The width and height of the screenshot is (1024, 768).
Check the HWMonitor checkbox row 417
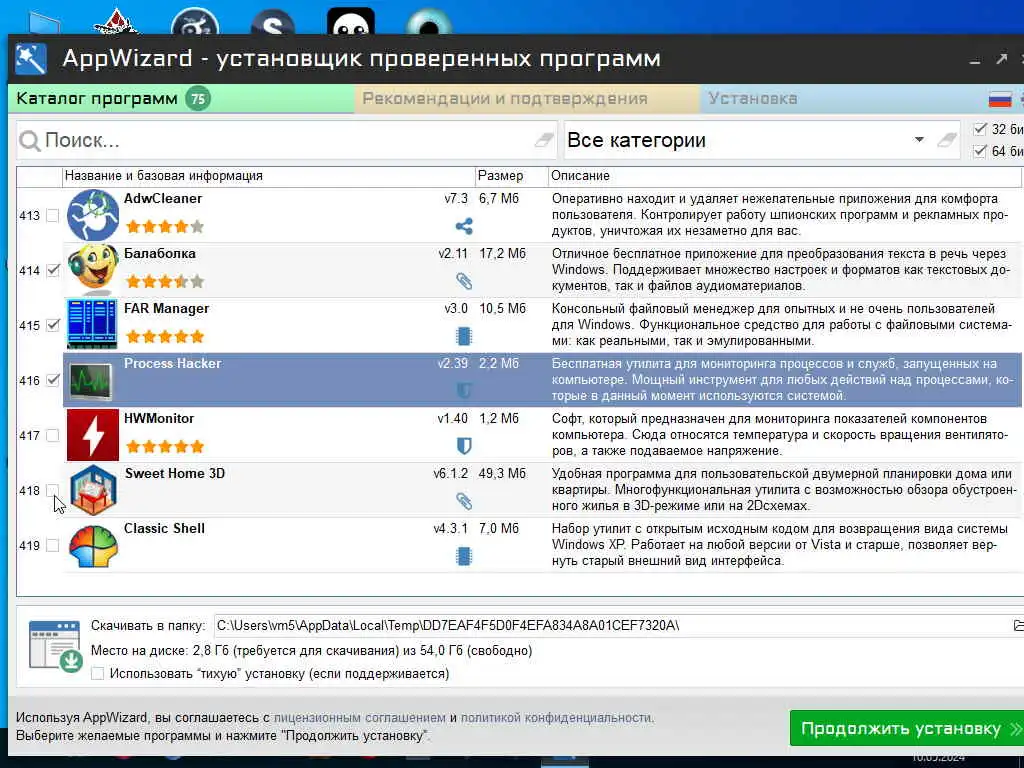[53, 436]
